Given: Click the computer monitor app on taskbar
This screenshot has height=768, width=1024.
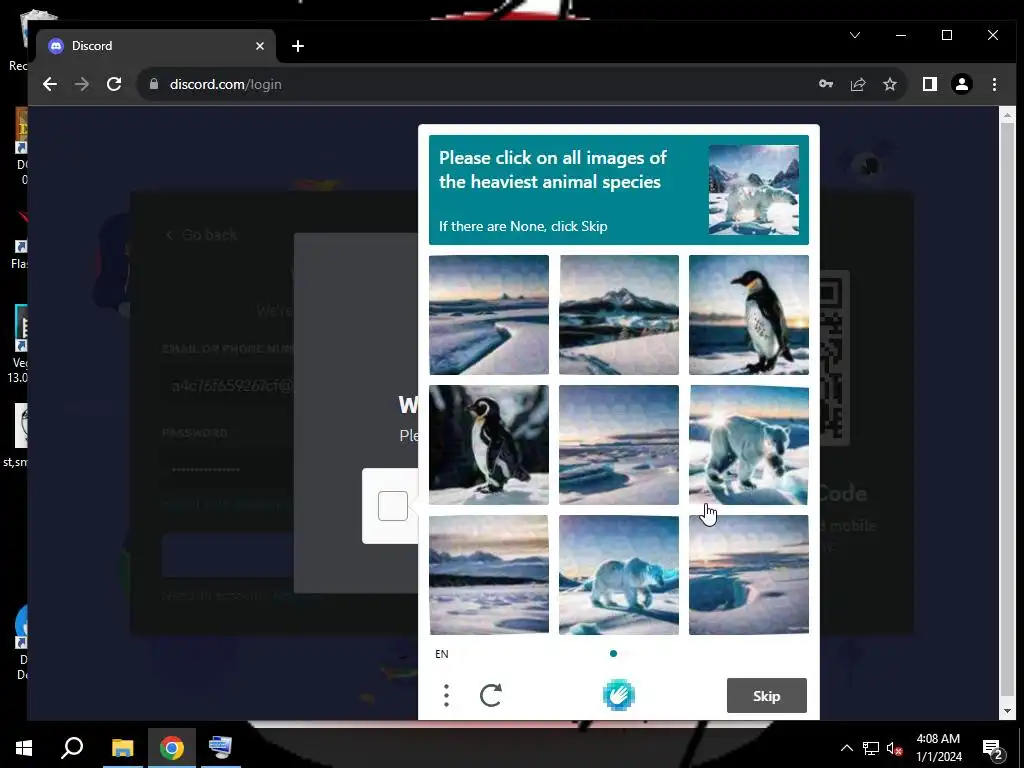Looking at the screenshot, I should pyautogui.click(x=221, y=748).
